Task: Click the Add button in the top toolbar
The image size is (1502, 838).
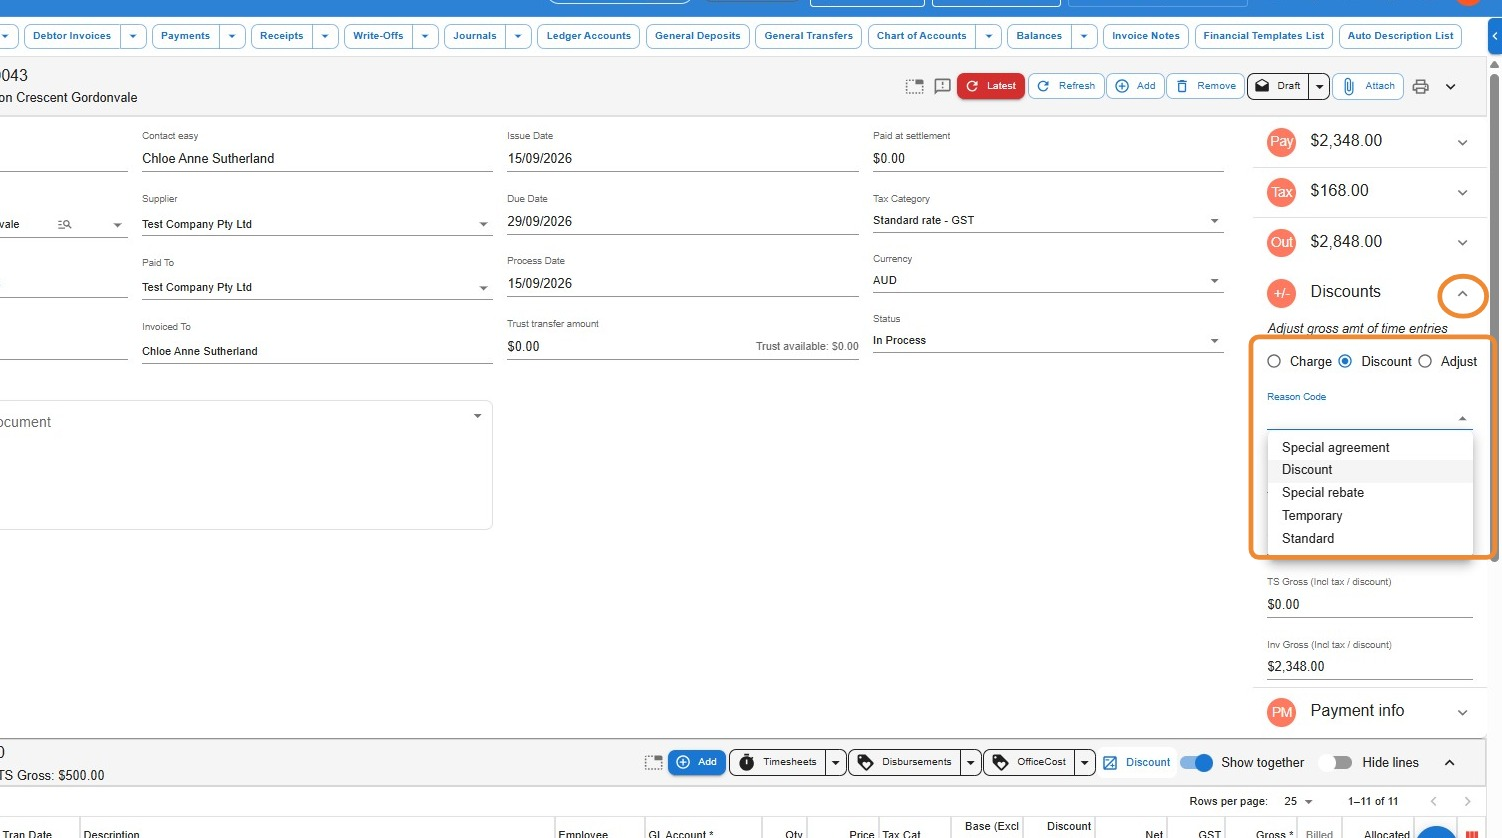Action: 1136,86
